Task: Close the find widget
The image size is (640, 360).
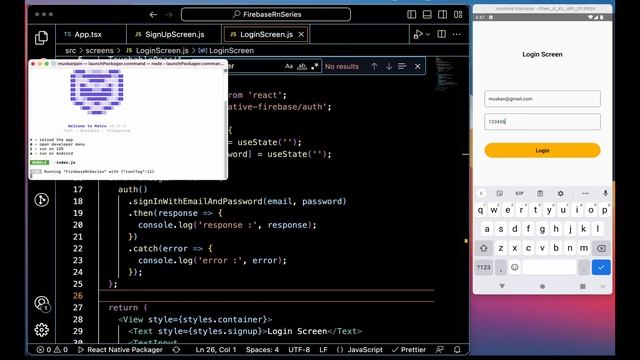Action: coord(418,66)
